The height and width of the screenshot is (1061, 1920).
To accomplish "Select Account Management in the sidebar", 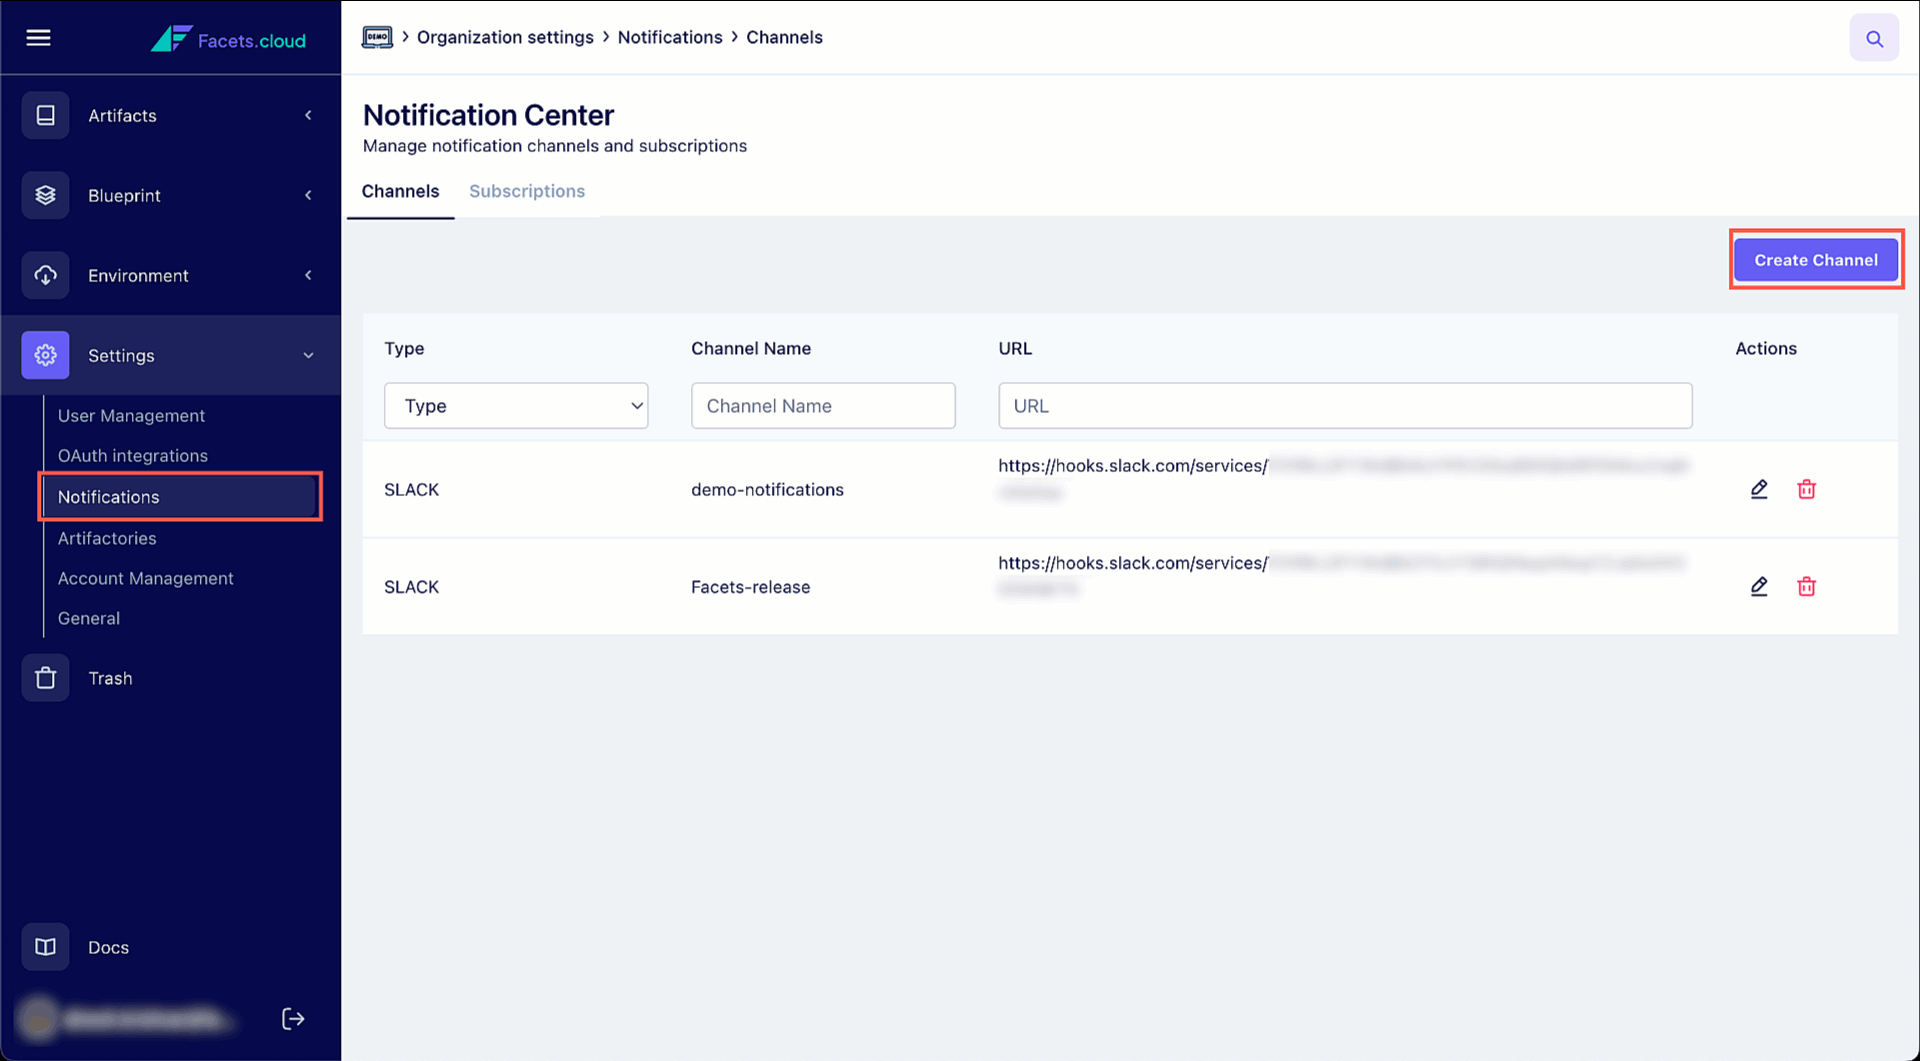I will (x=145, y=578).
